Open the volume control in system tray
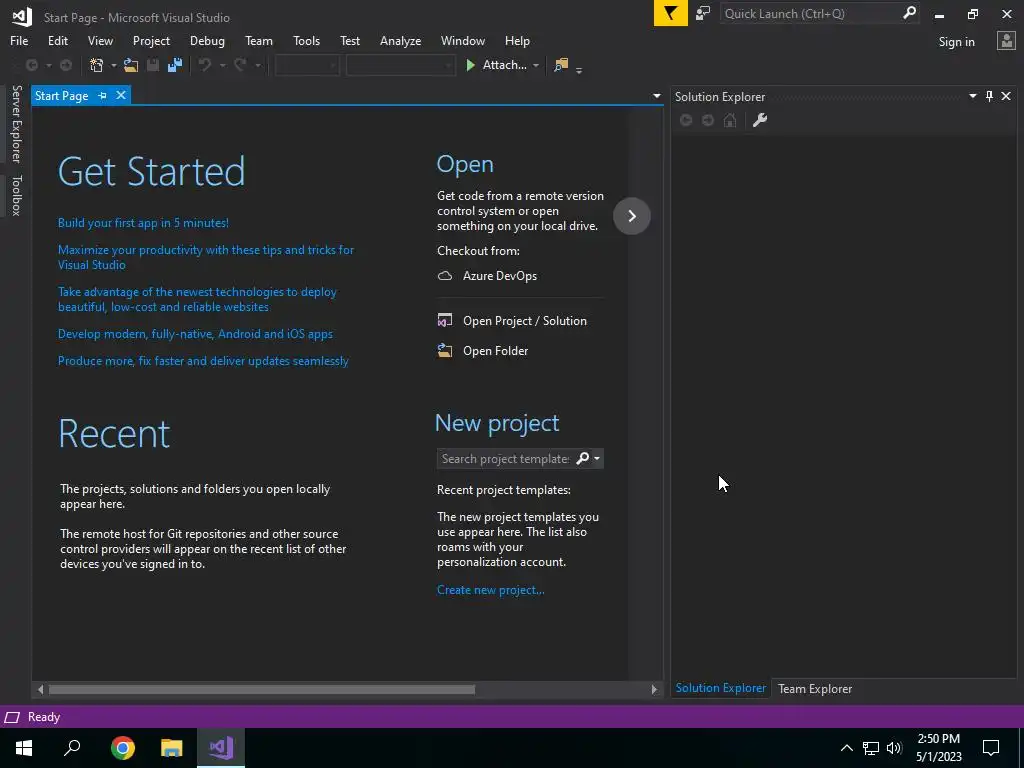Screen dimensions: 1024x768 (x=894, y=748)
